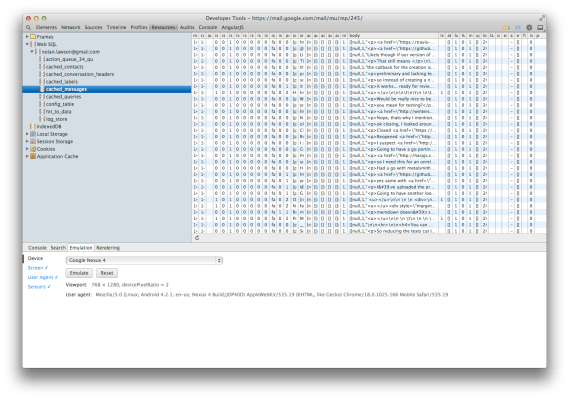
Task: Expand the Local Storage node
Action: 27,134
